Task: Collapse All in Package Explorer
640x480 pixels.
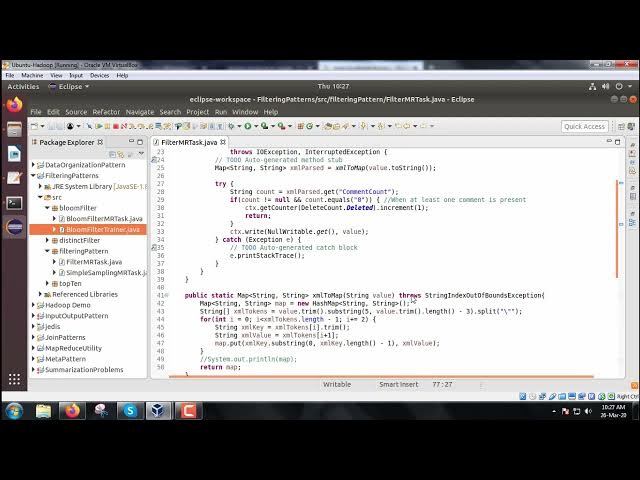Action: coord(112,154)
